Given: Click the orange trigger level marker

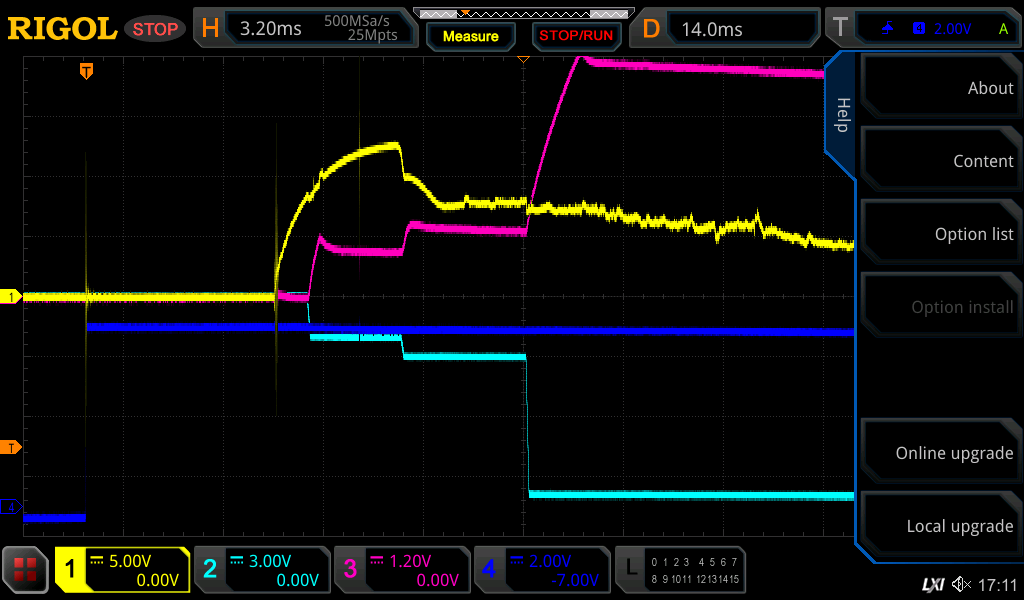Looking at the screenshot, I should click(12, 447).
